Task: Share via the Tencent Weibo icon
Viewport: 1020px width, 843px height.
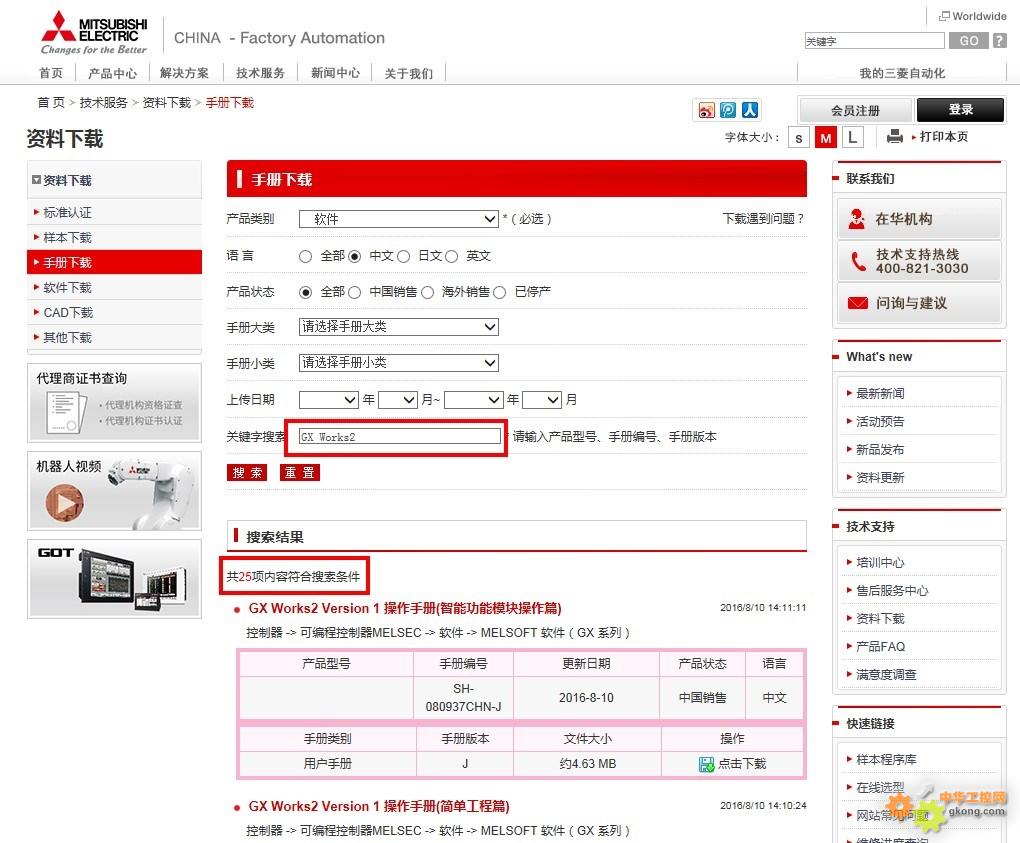Action: pyautogui.click(x=728, y=110)
